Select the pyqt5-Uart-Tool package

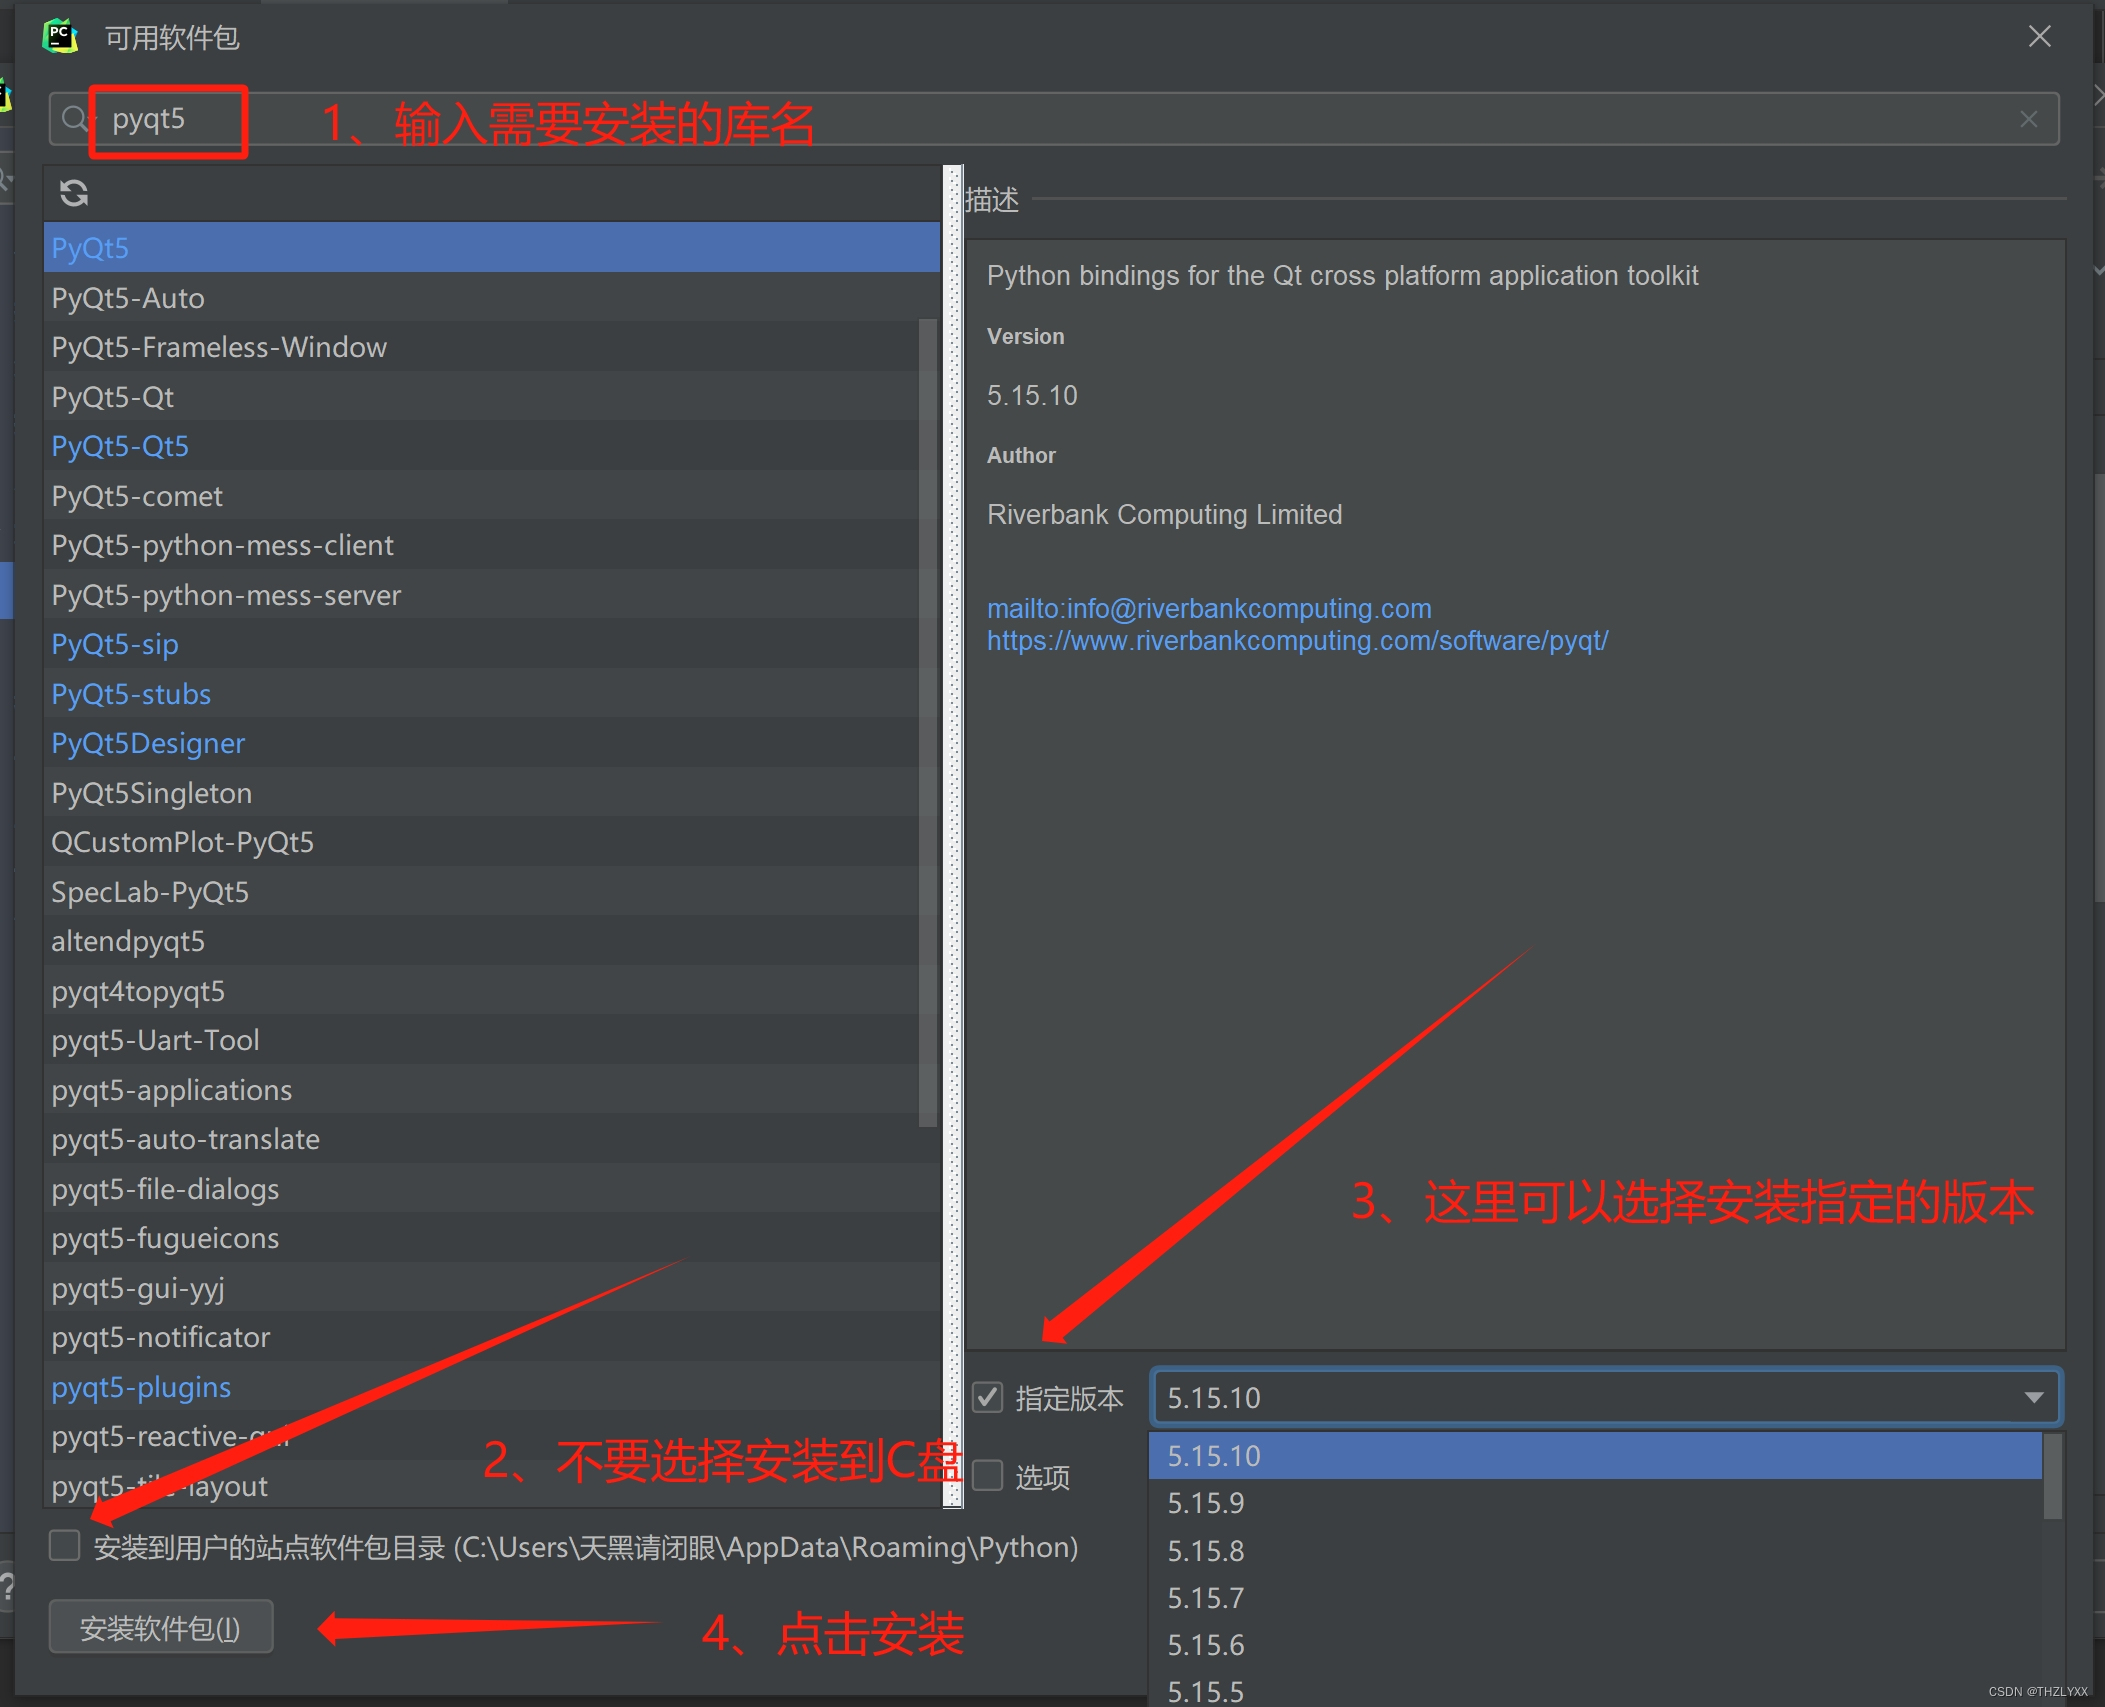pyautogui.click(x=482, y=1039)
